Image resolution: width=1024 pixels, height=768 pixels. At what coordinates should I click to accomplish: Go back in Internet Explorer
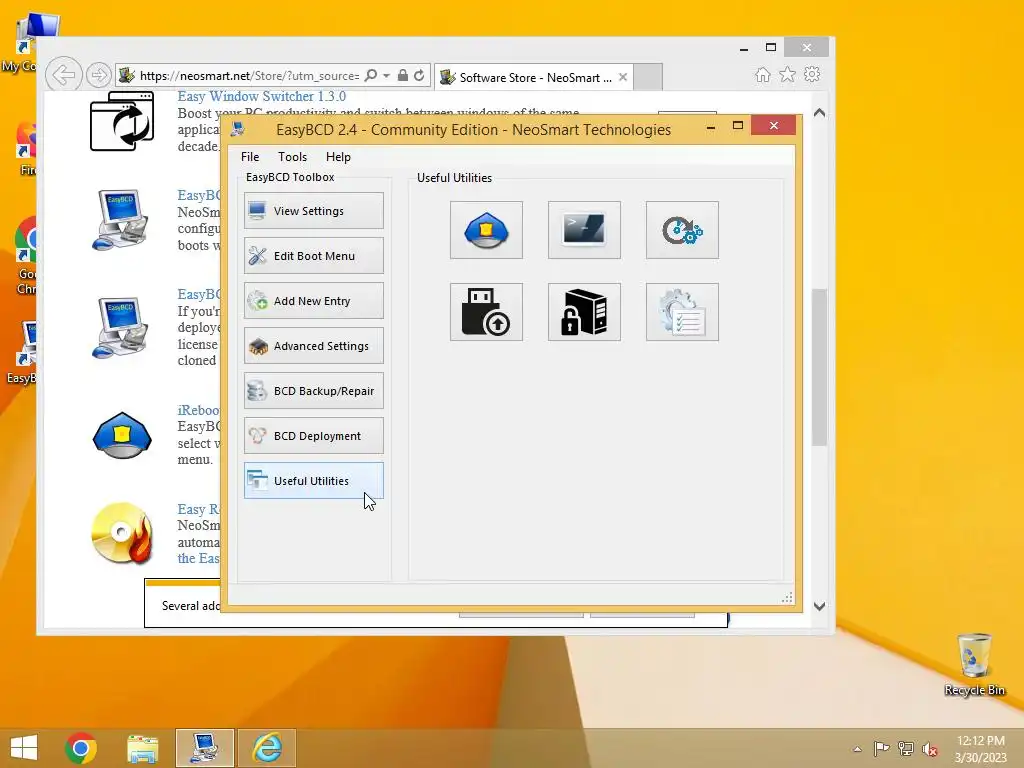(63, 75)
